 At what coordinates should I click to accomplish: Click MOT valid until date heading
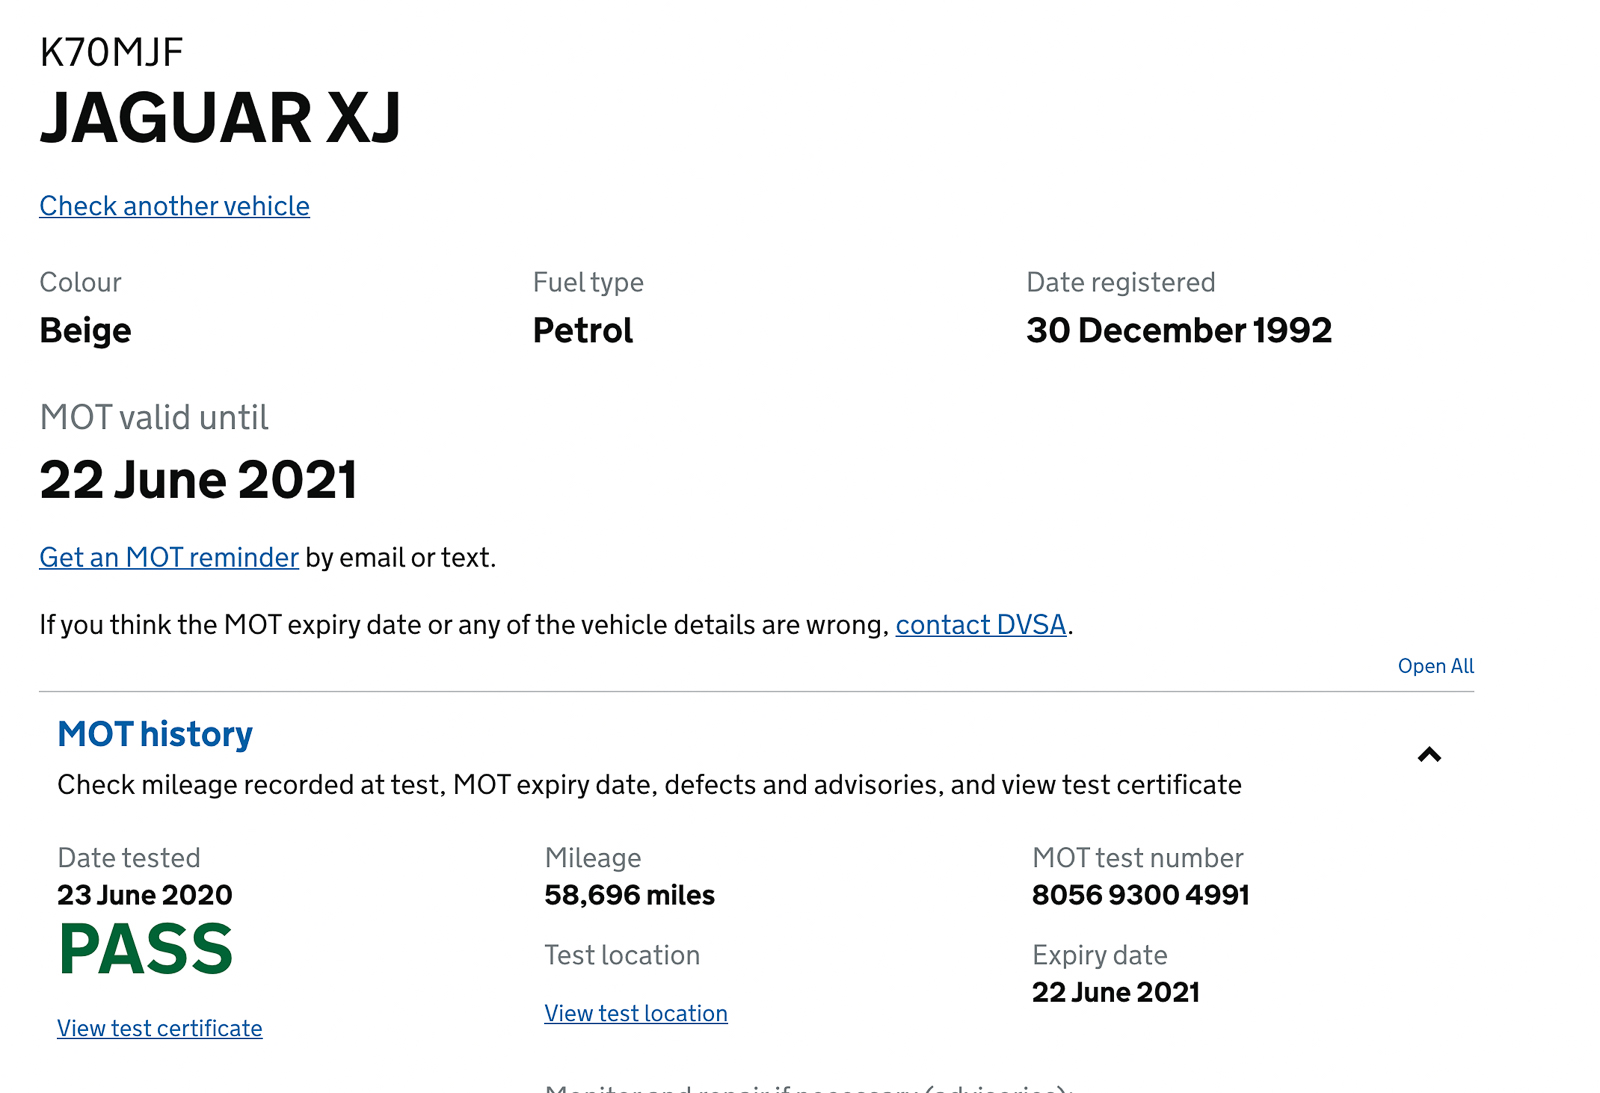[x=198, y=480]
